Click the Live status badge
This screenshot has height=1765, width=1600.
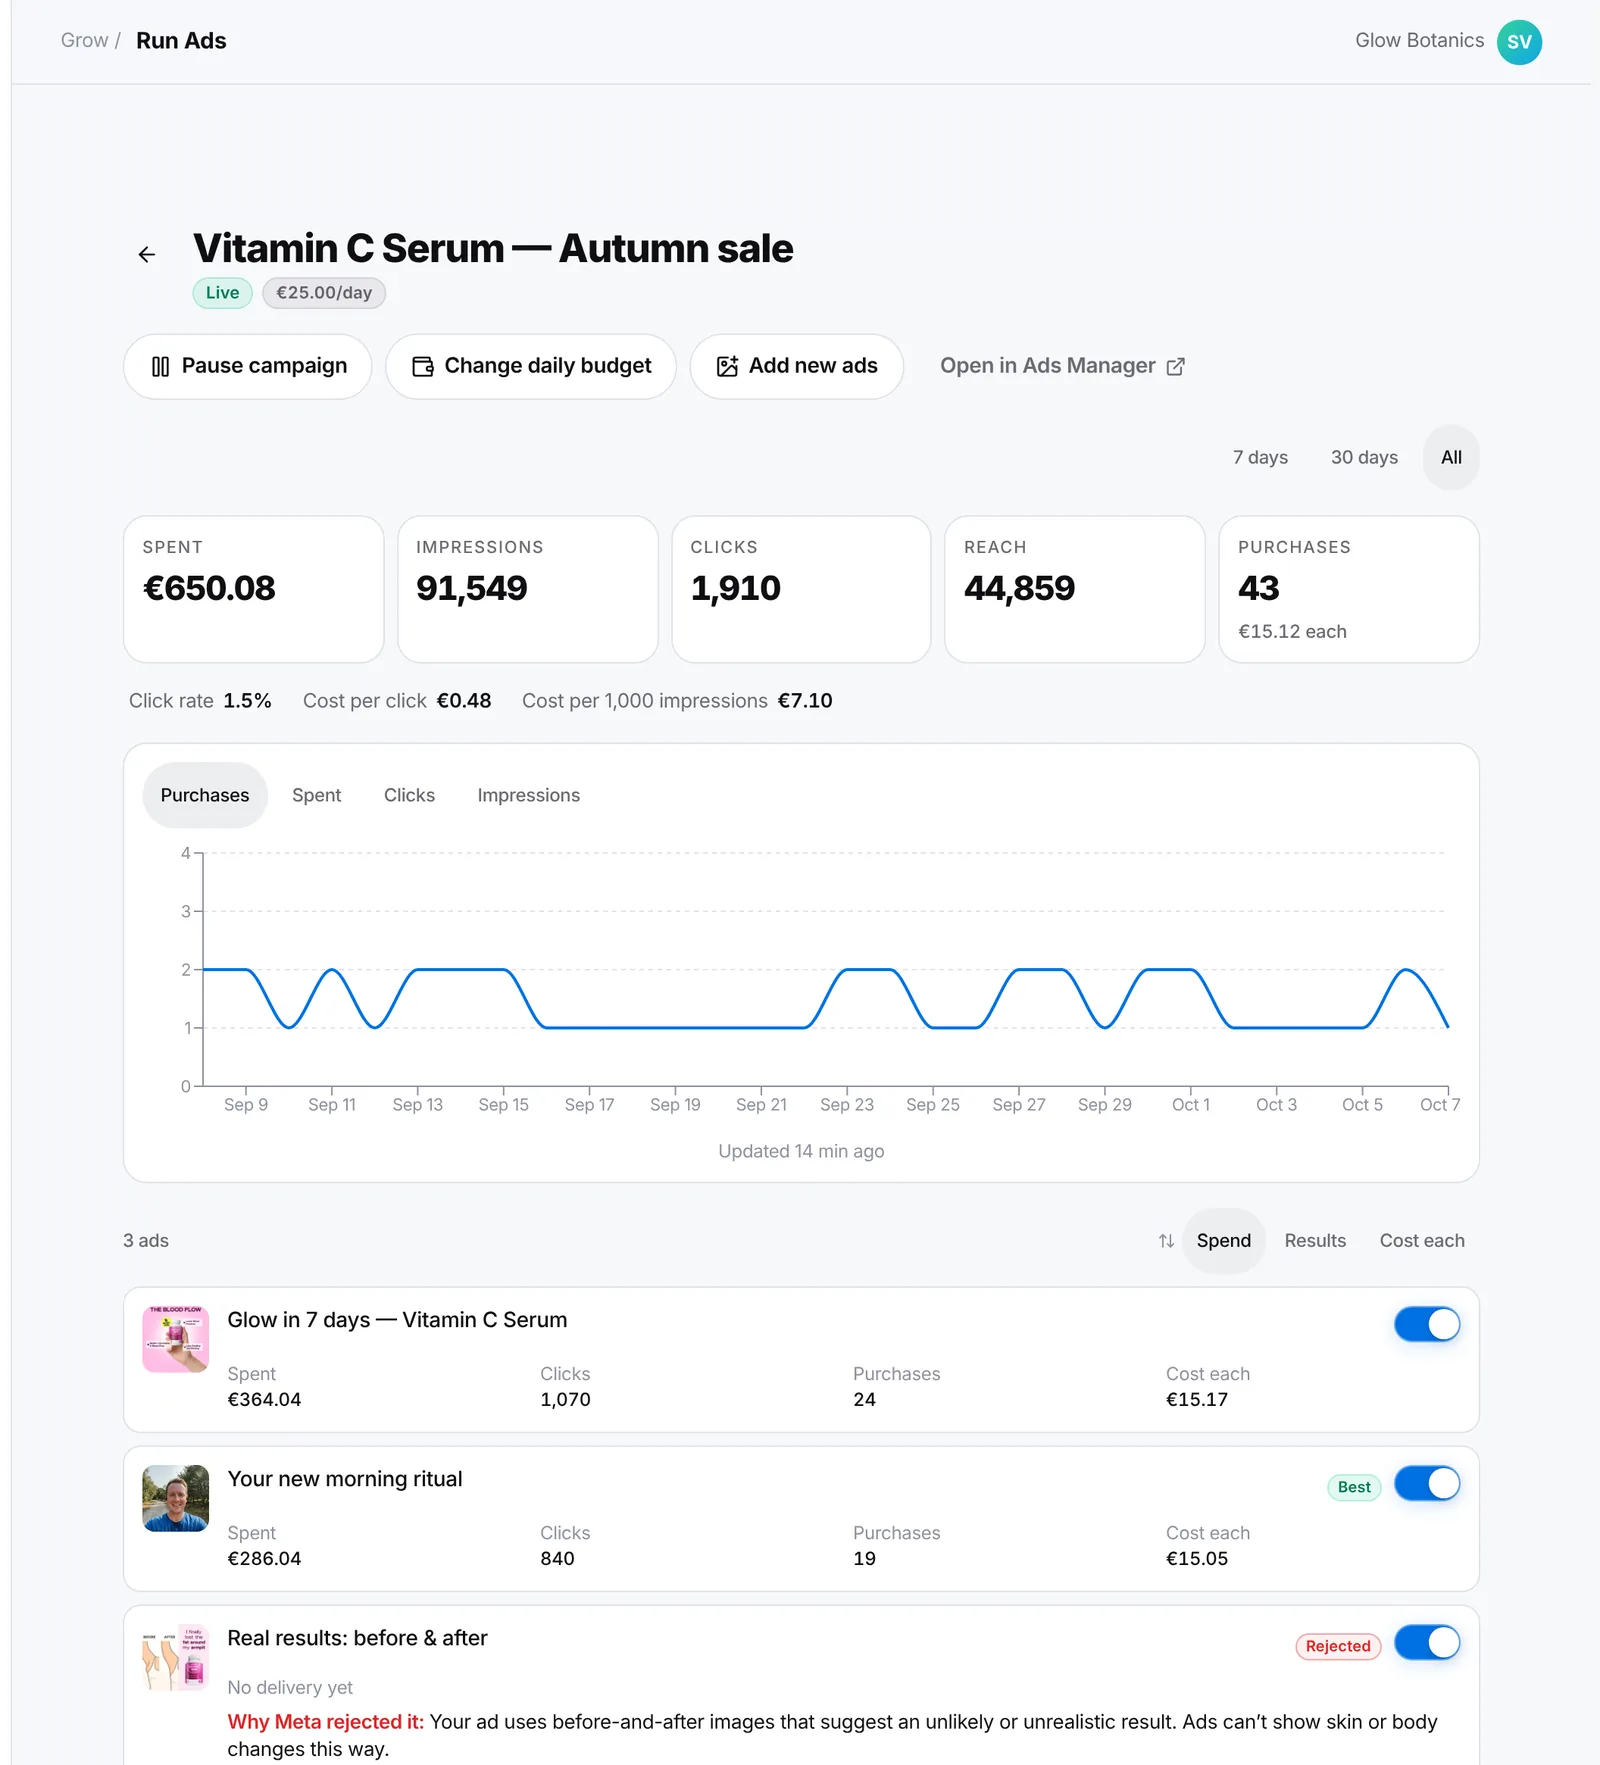222,293
